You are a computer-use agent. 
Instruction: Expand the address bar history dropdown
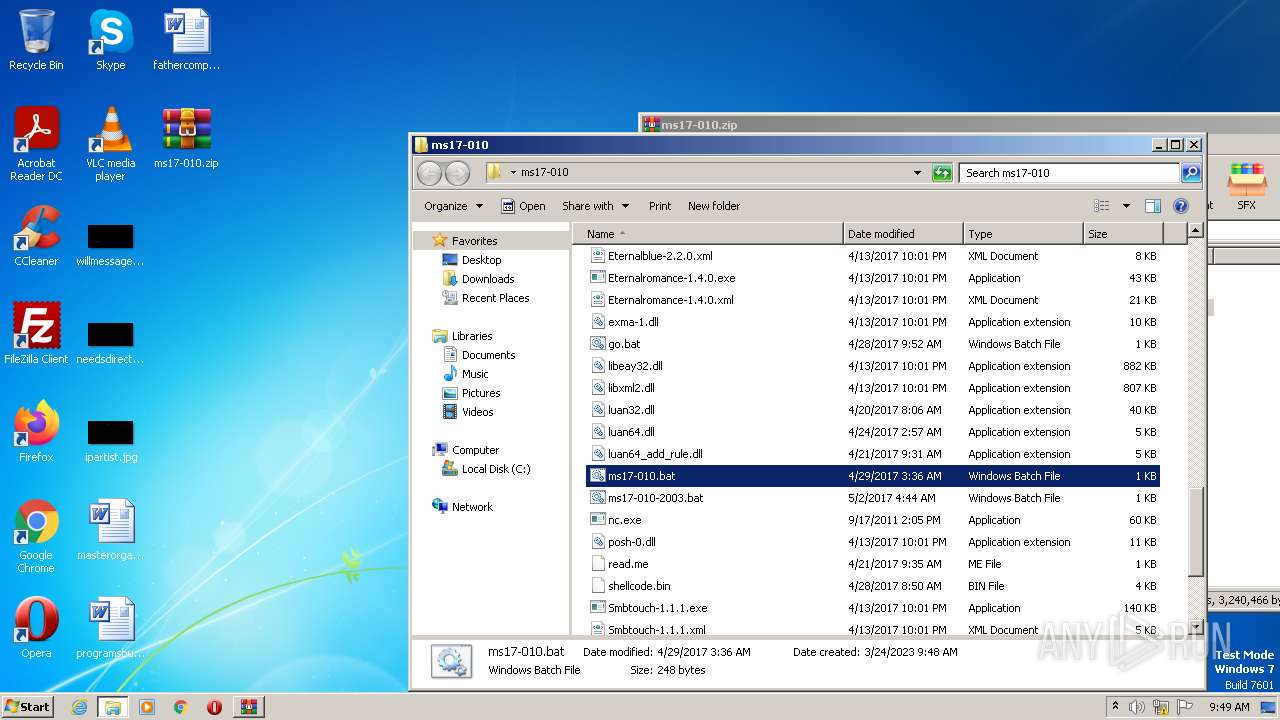(917, 173)
